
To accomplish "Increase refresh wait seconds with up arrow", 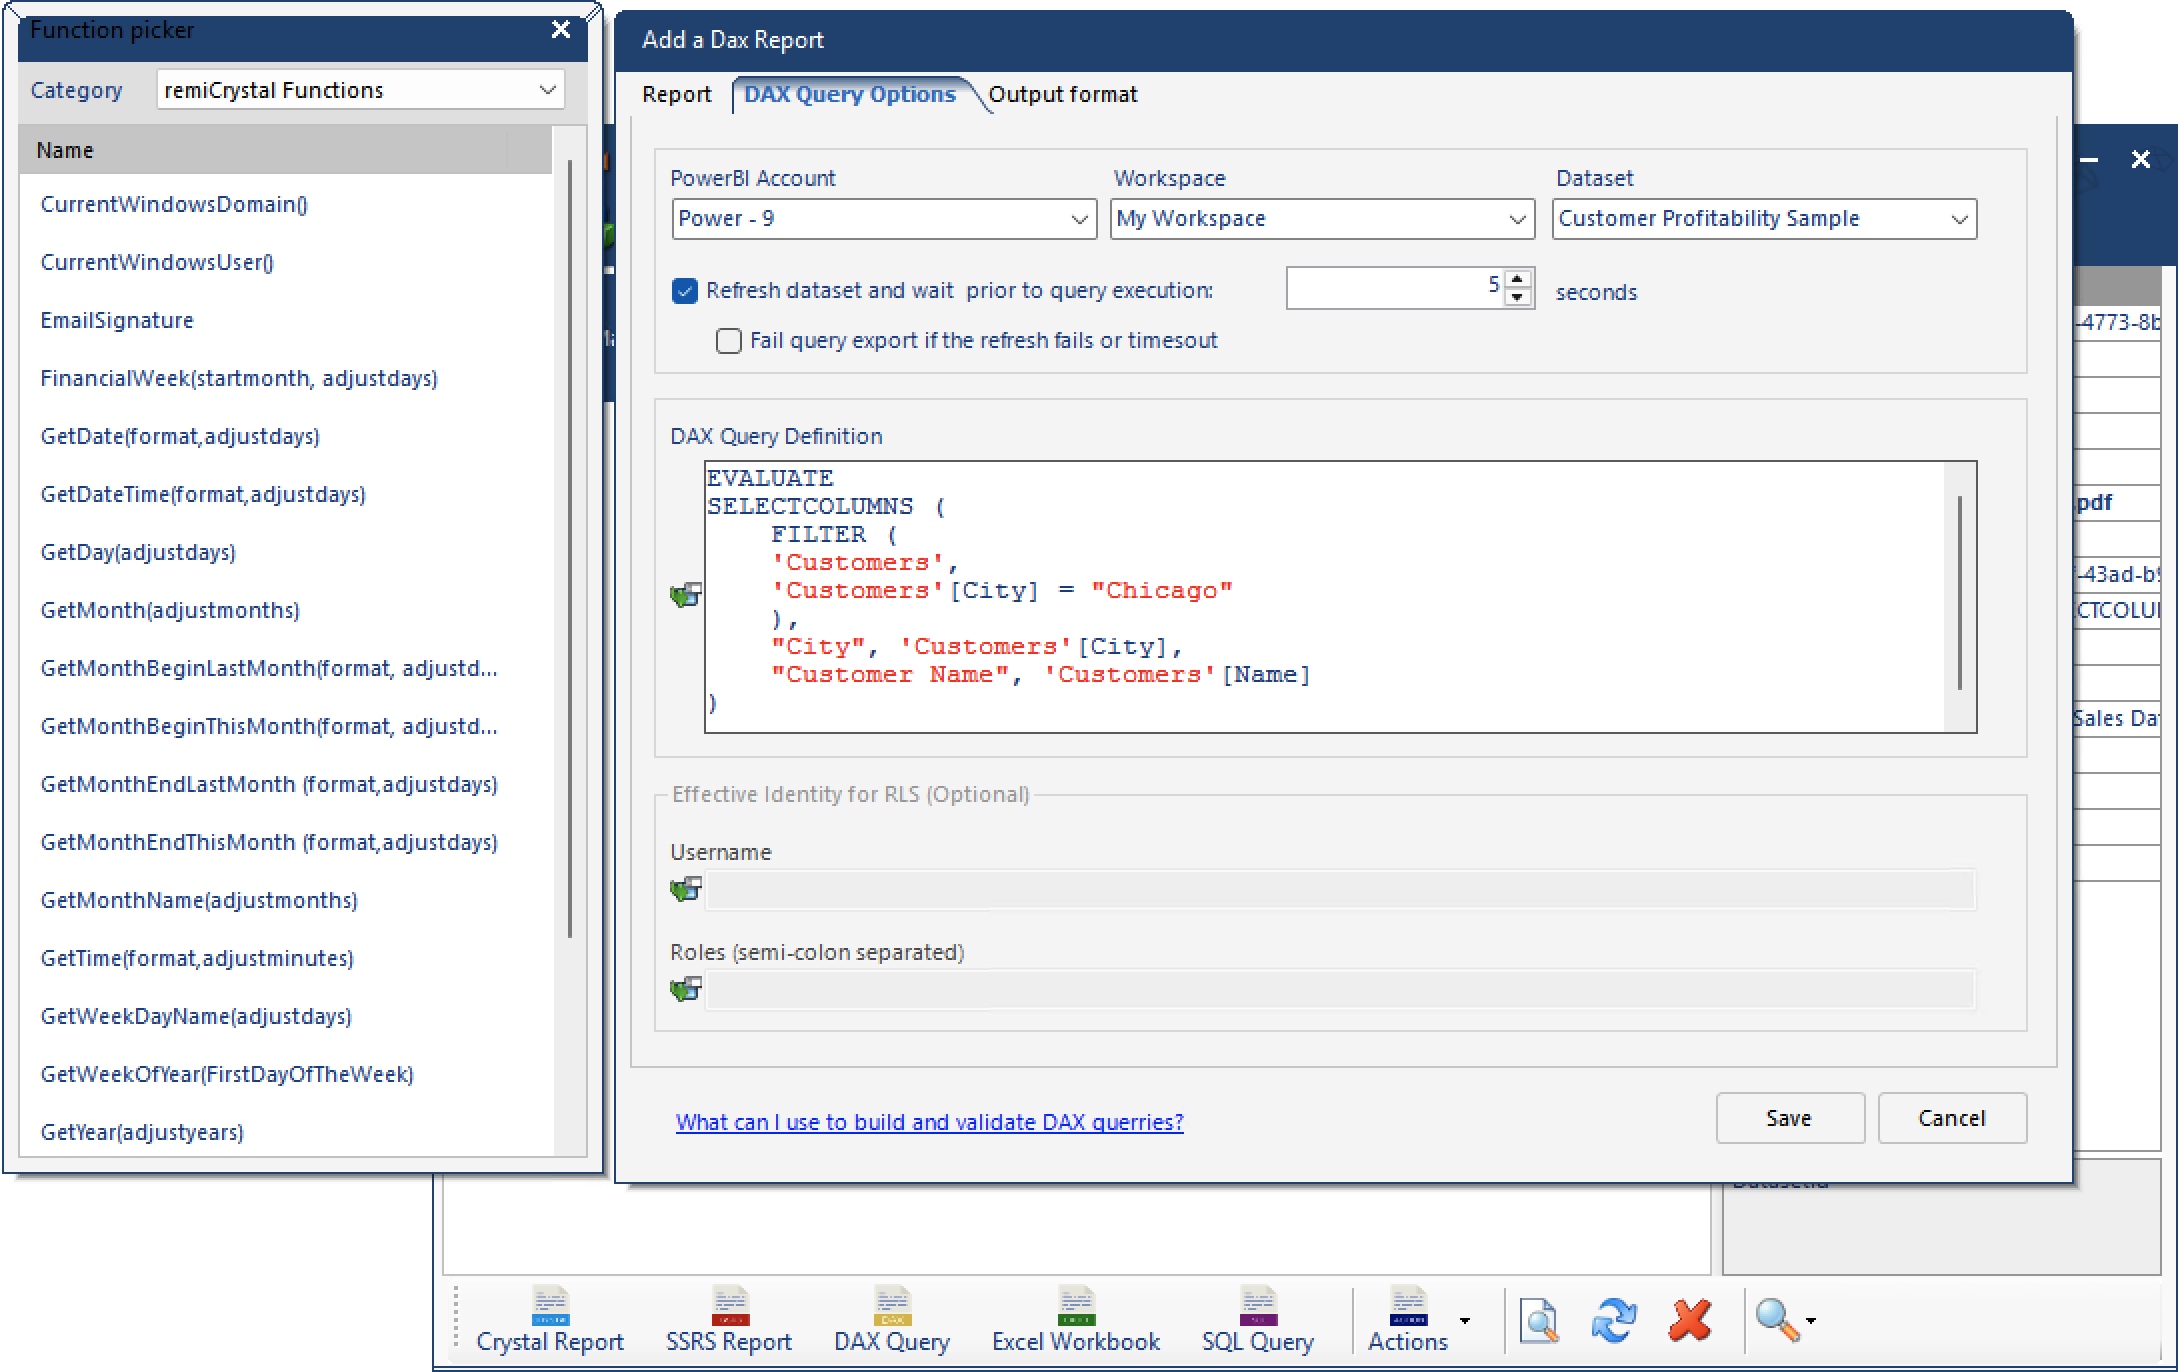I will pyautogui.click(x=1517, y=279).
